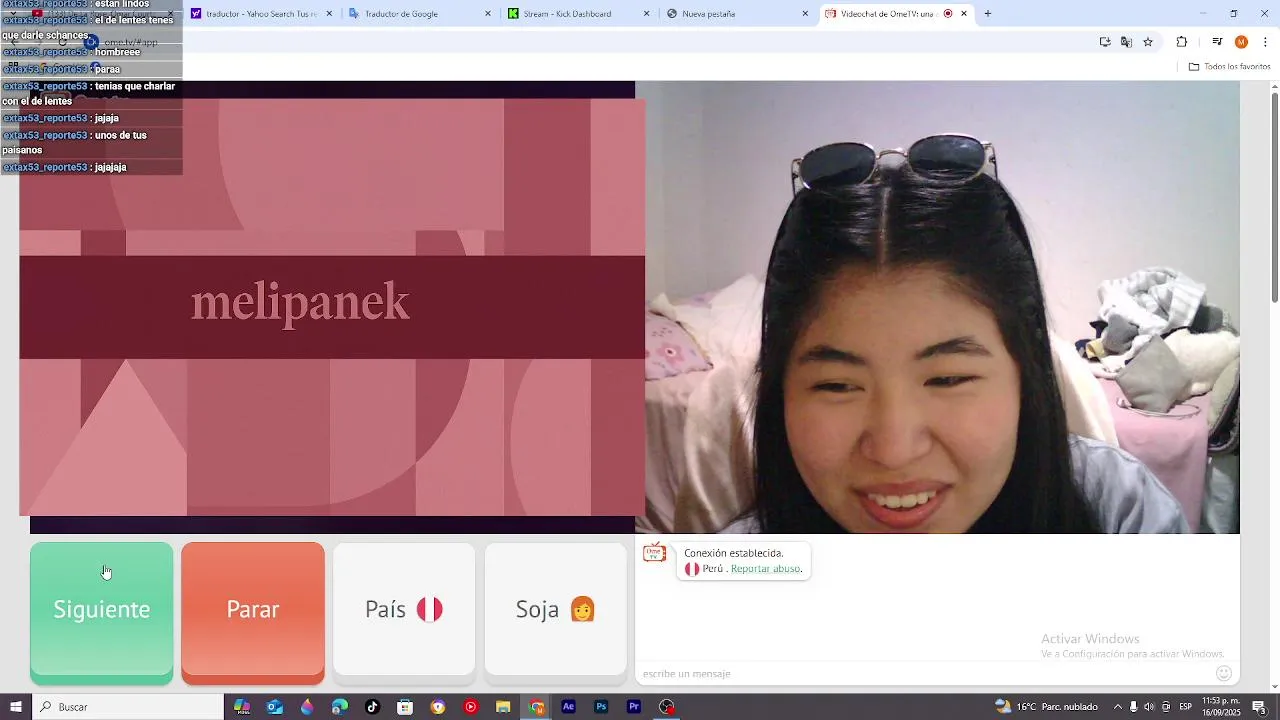1280x720 pixels.
Task: Open the clock showing 11:53 p. m.
Action: point(1221,707)
